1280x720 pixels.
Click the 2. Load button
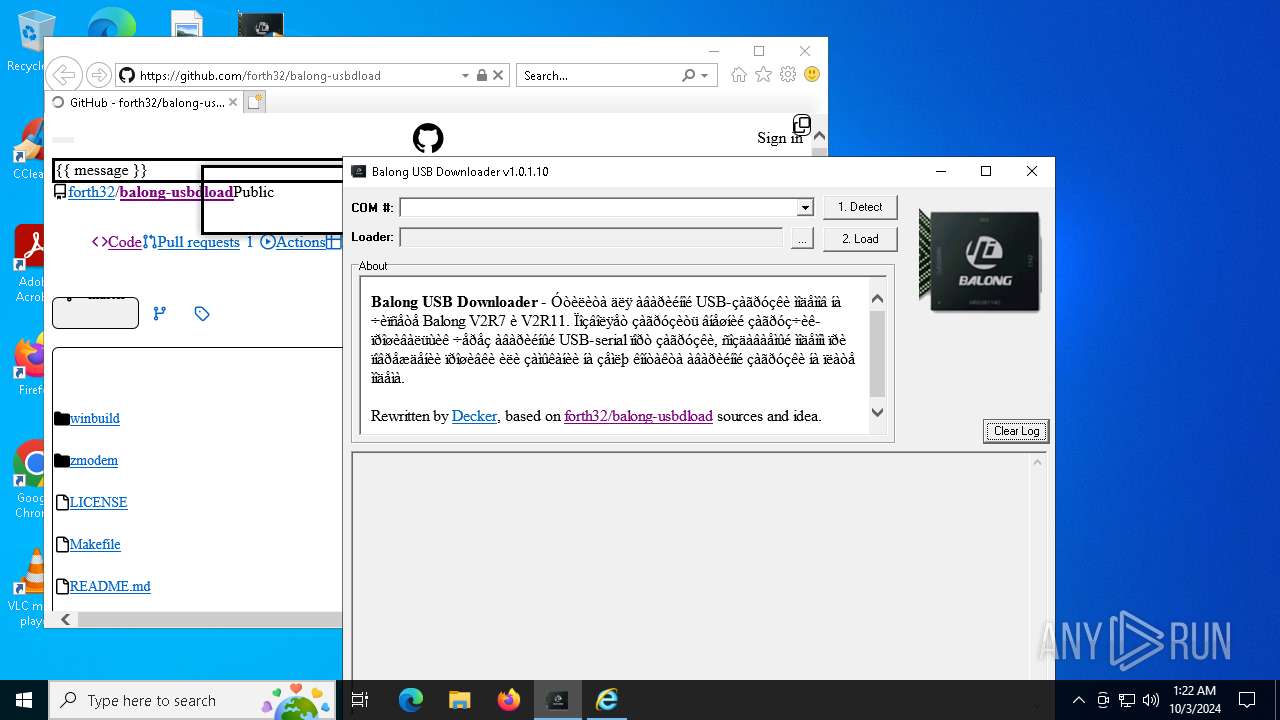pos(860,239)
